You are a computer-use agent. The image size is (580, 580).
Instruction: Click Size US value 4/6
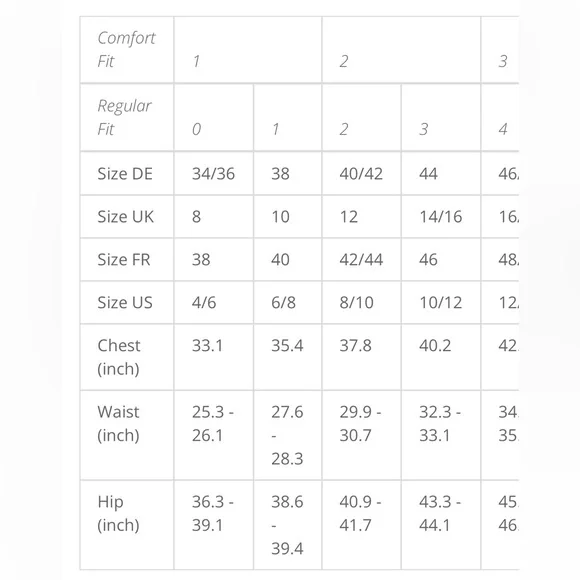204,302
